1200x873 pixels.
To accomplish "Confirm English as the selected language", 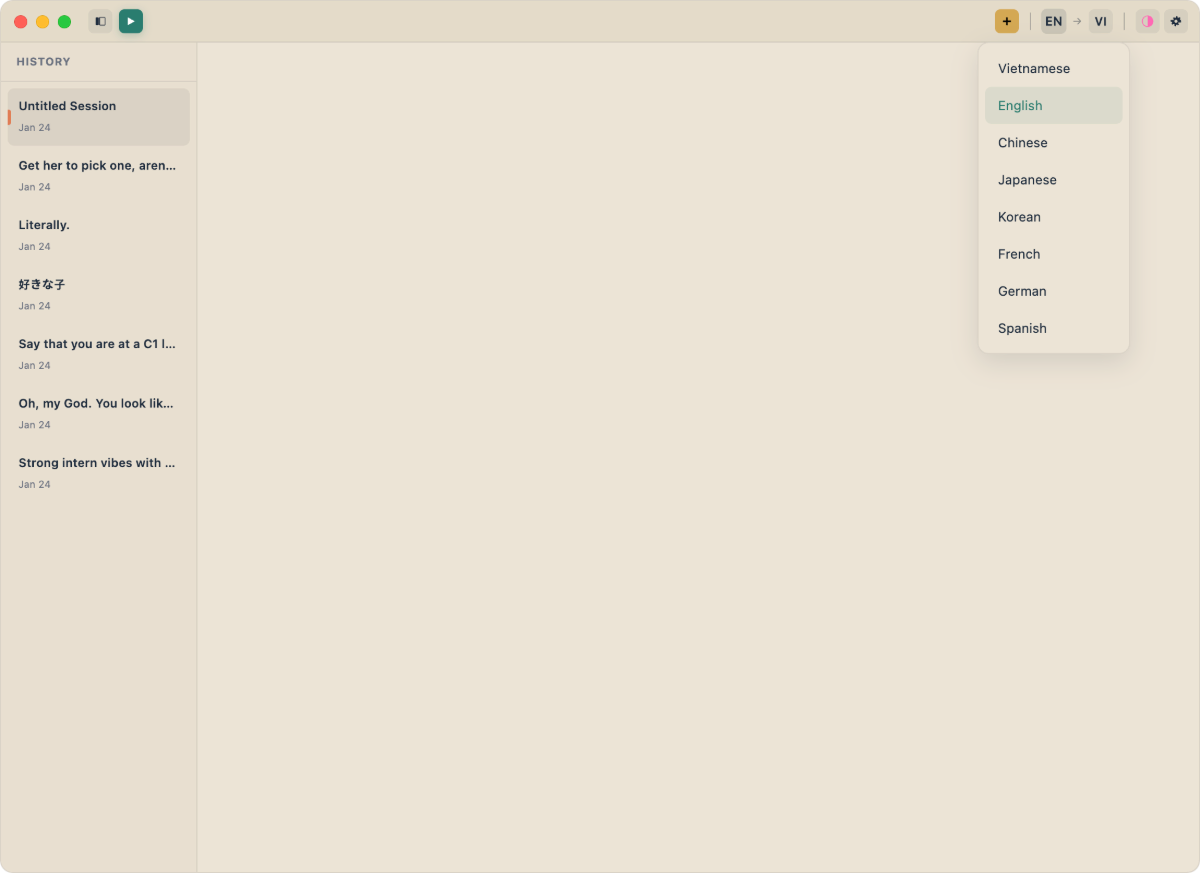I will [x=1019, y=105].
